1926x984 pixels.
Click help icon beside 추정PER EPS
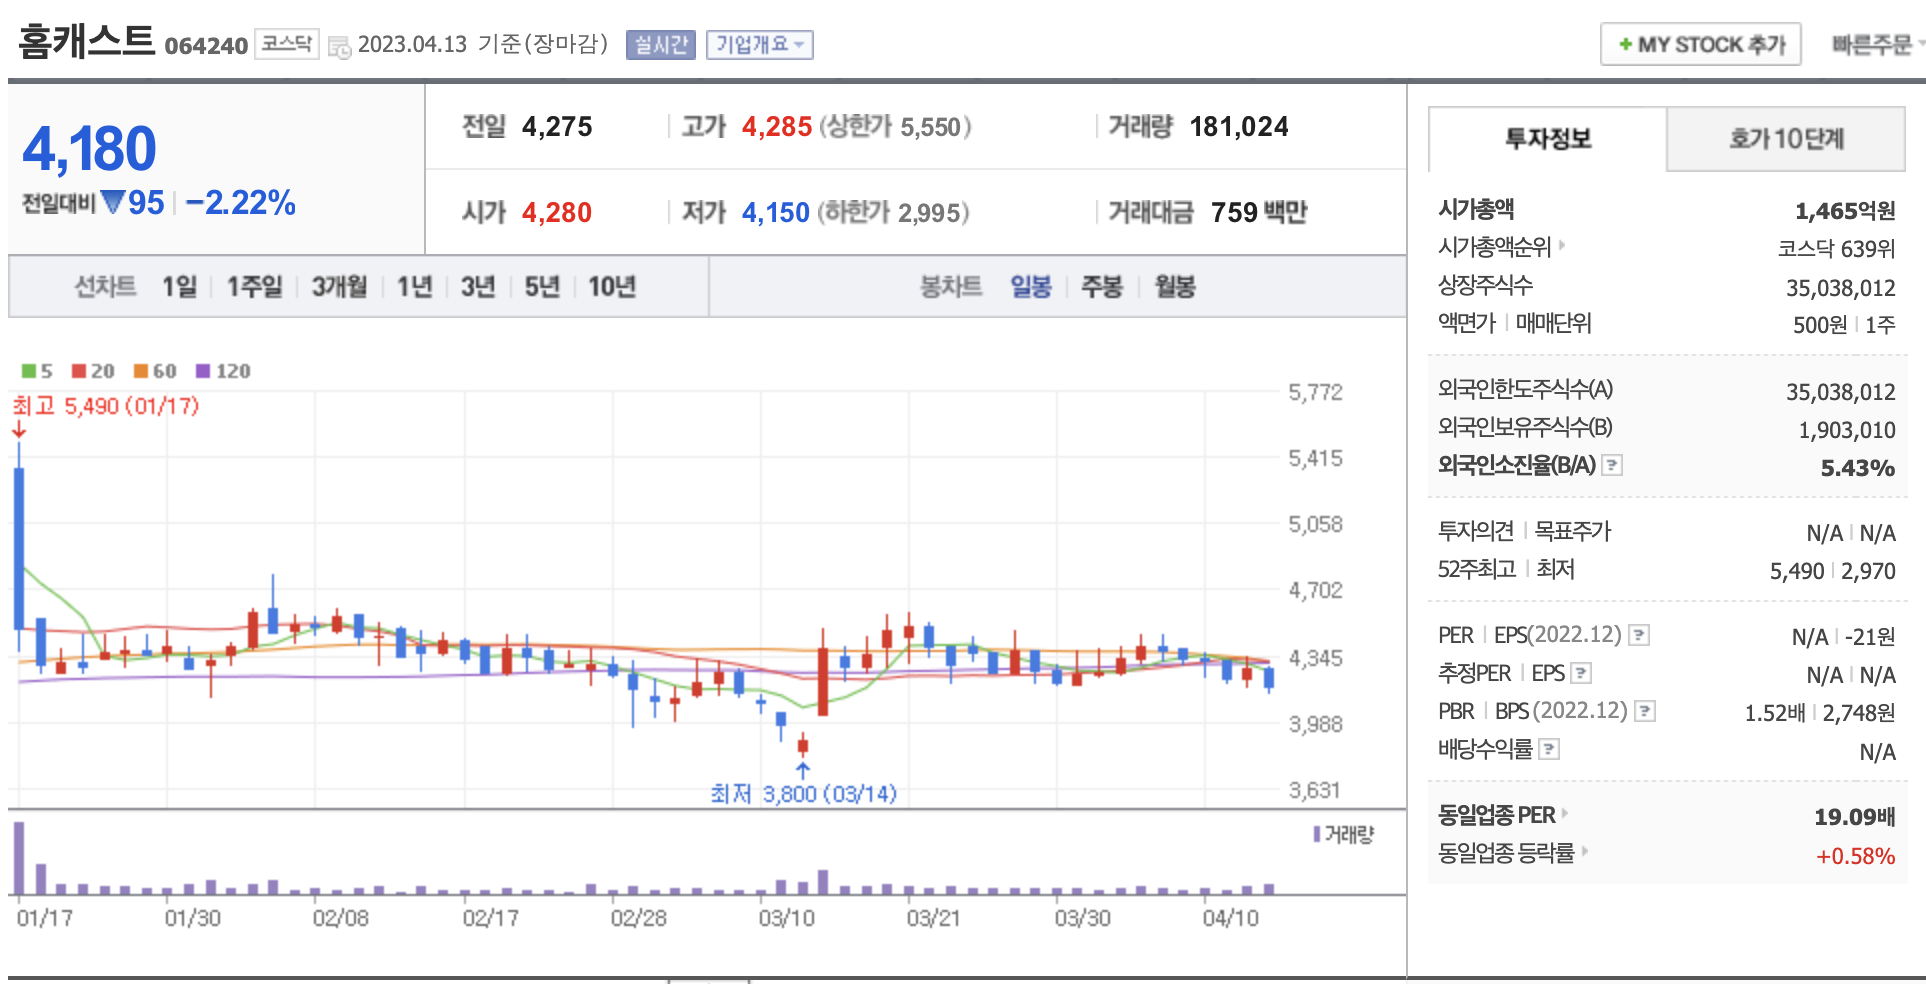pos(1580,673)
